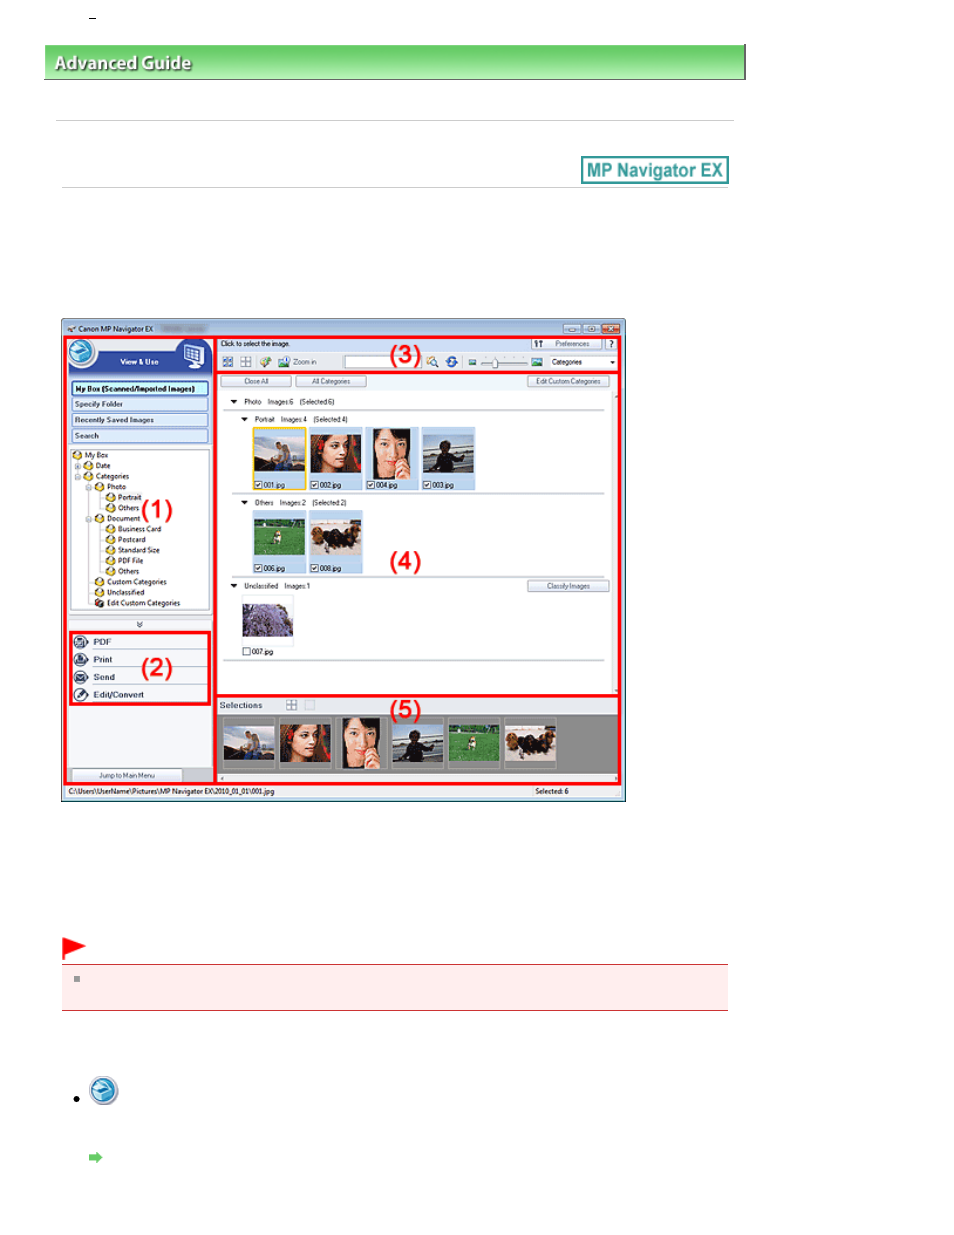954x1235 pixels.
Task: Click the search magnifier icon
Action: tap(432, 362)
